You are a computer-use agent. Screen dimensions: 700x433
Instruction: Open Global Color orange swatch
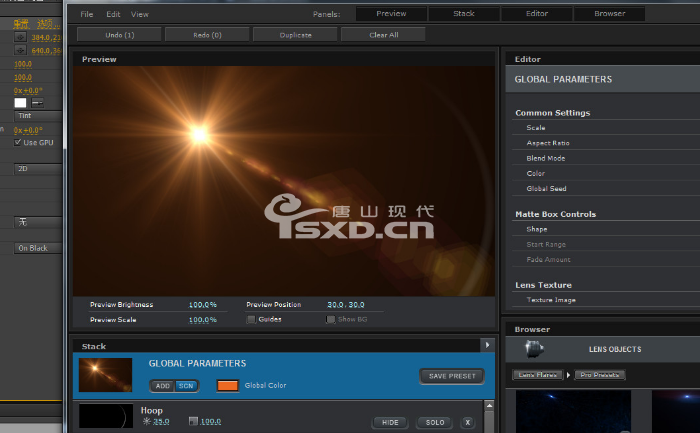[227, 386]
